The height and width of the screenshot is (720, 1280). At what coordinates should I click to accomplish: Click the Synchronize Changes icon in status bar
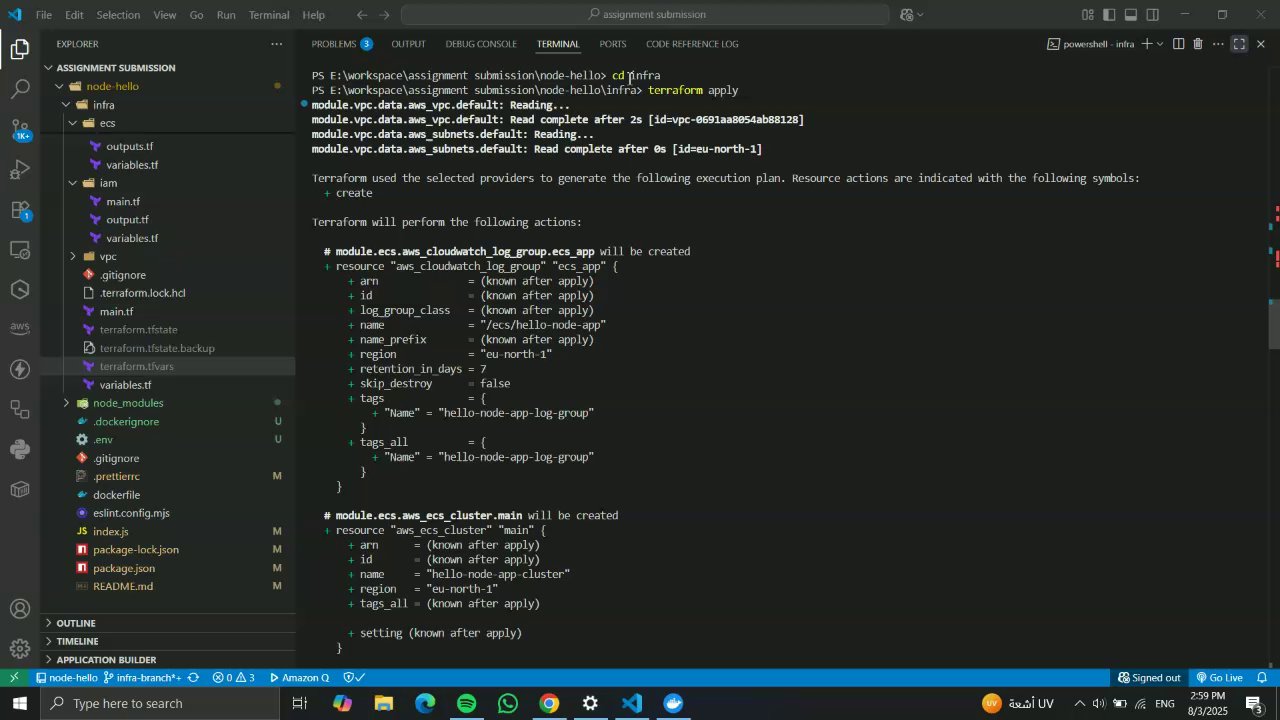(x=193, y=678)
